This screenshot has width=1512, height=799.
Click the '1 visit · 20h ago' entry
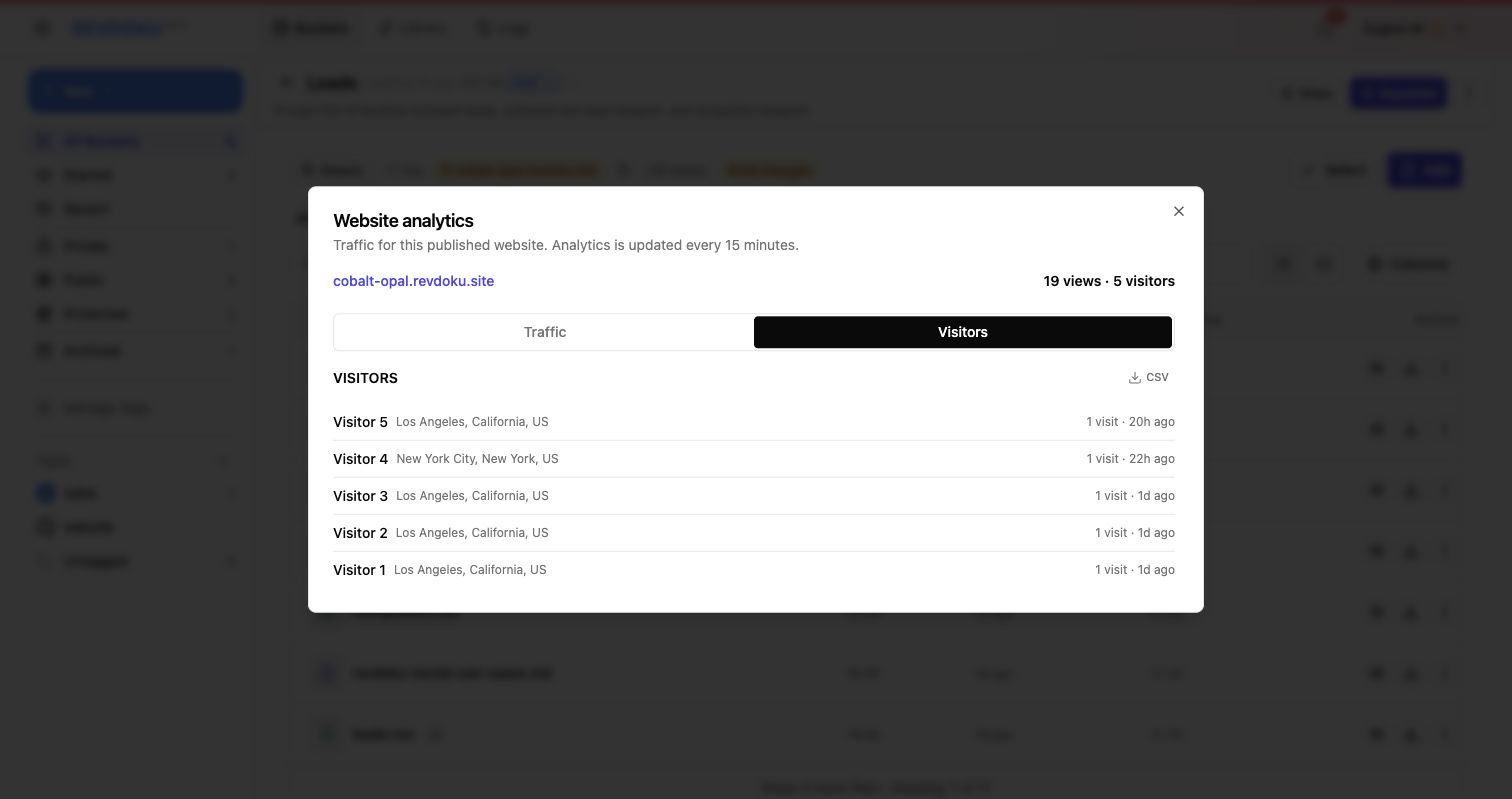[x=1130, y=422]
